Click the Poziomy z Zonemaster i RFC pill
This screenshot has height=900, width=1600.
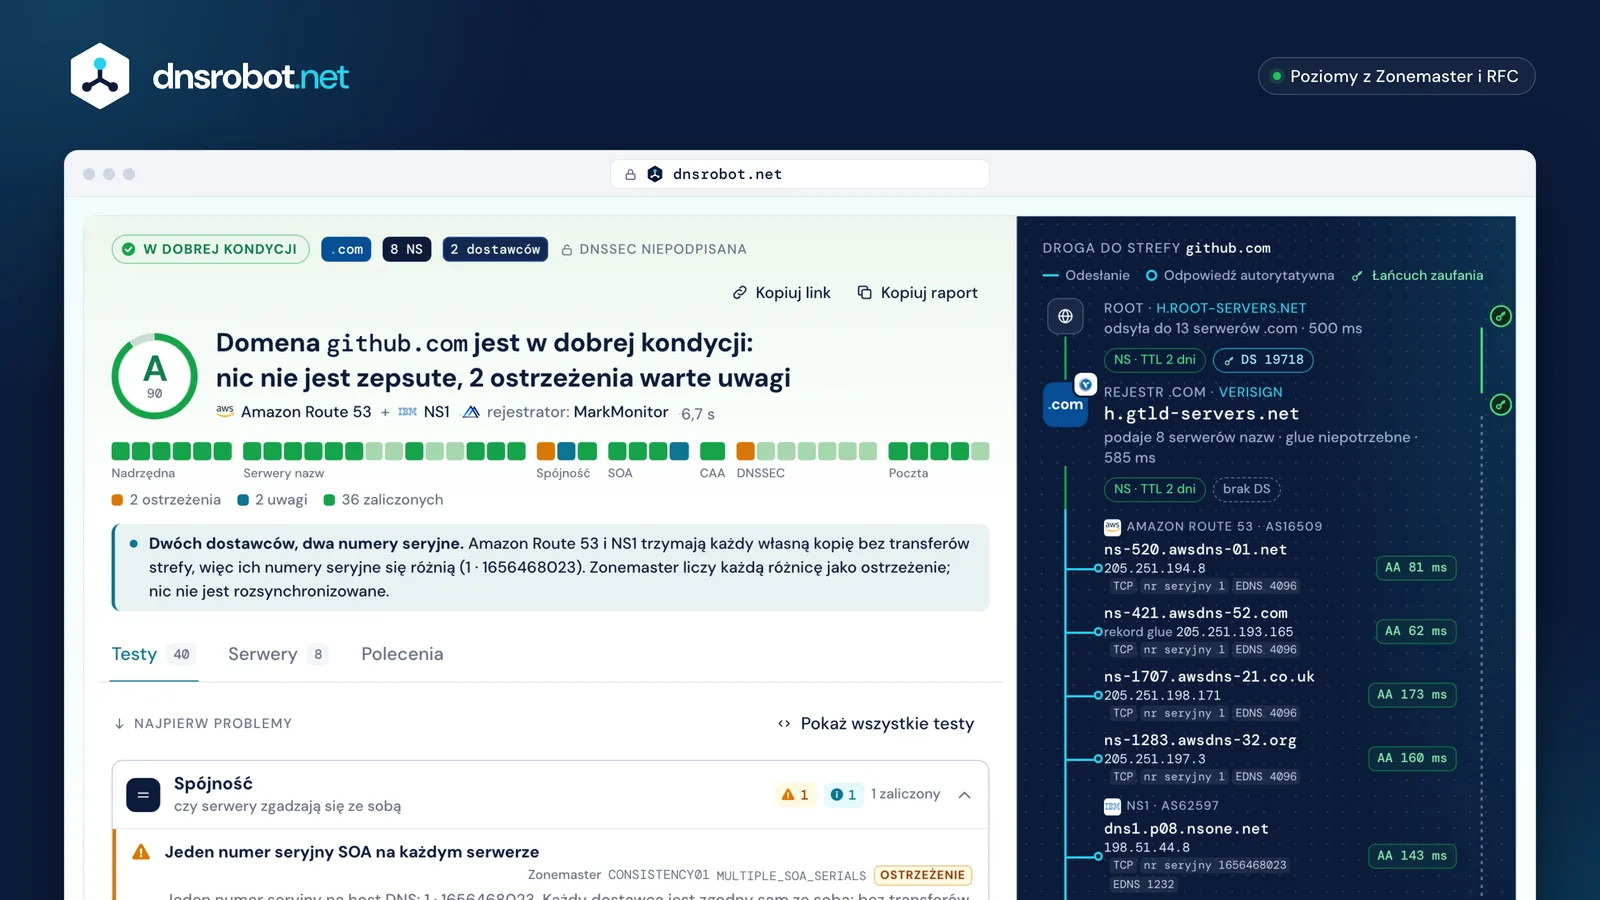pyautogui.click(x=1396, y=76)
